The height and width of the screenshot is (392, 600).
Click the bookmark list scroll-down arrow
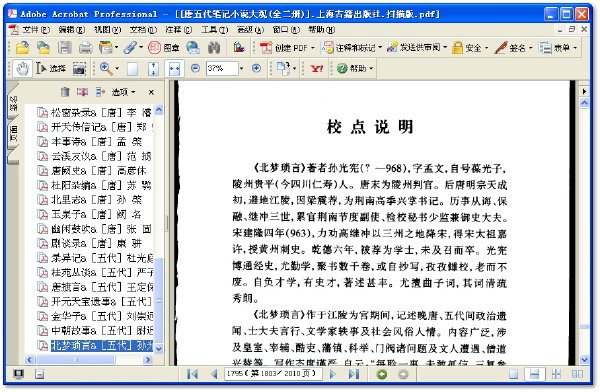(x=159, y=348)
